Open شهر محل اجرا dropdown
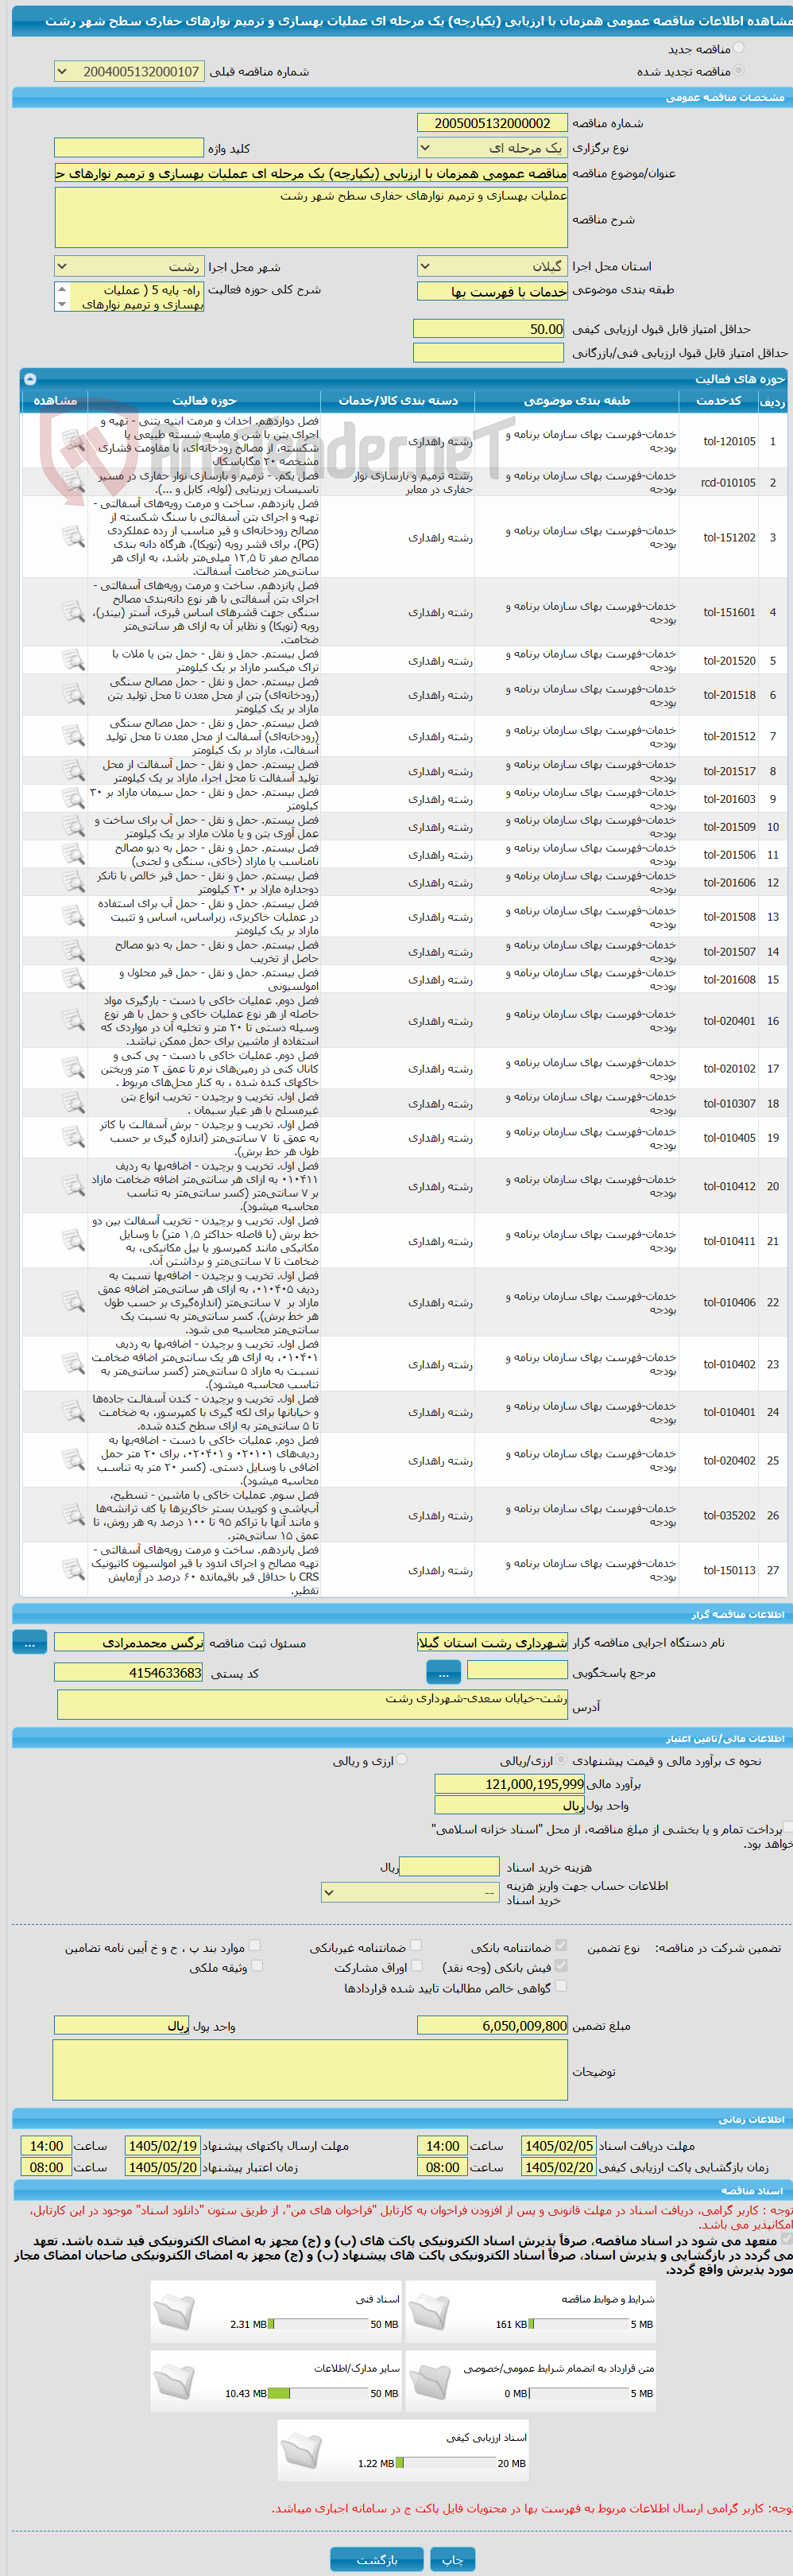The height and width of the screenshot is (2576, 793). (129, 267)
